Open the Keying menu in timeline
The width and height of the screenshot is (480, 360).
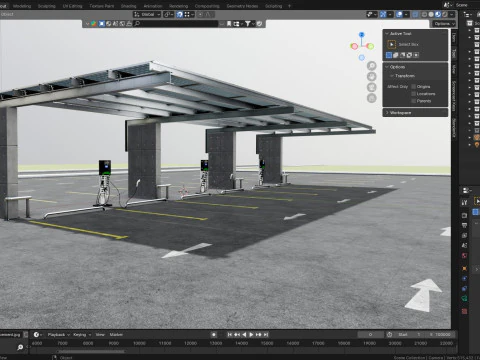coord(82,334)
